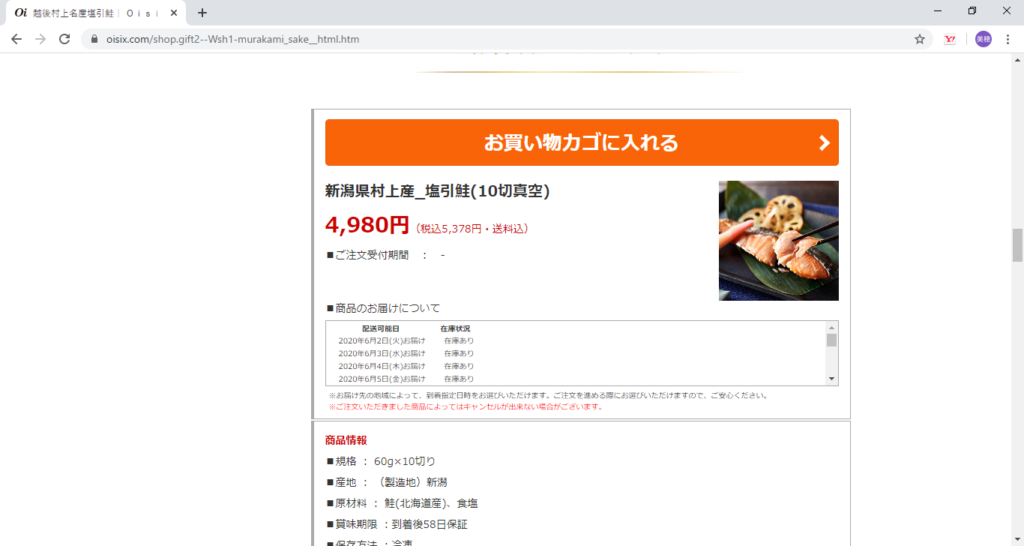Go forward using the browser arrow
1024x546 pixels.
click(40, 39)
